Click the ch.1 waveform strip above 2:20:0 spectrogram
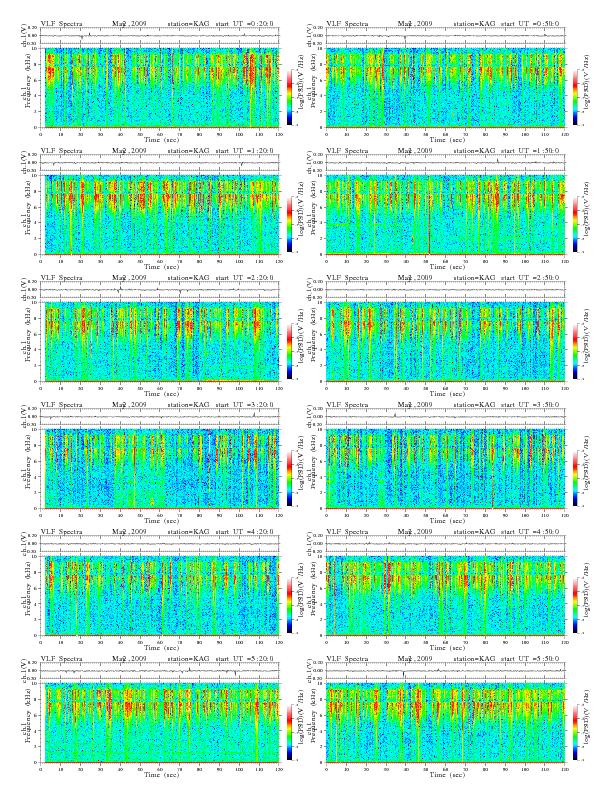Screen dimensions: 612x792 tap(160, 290)
